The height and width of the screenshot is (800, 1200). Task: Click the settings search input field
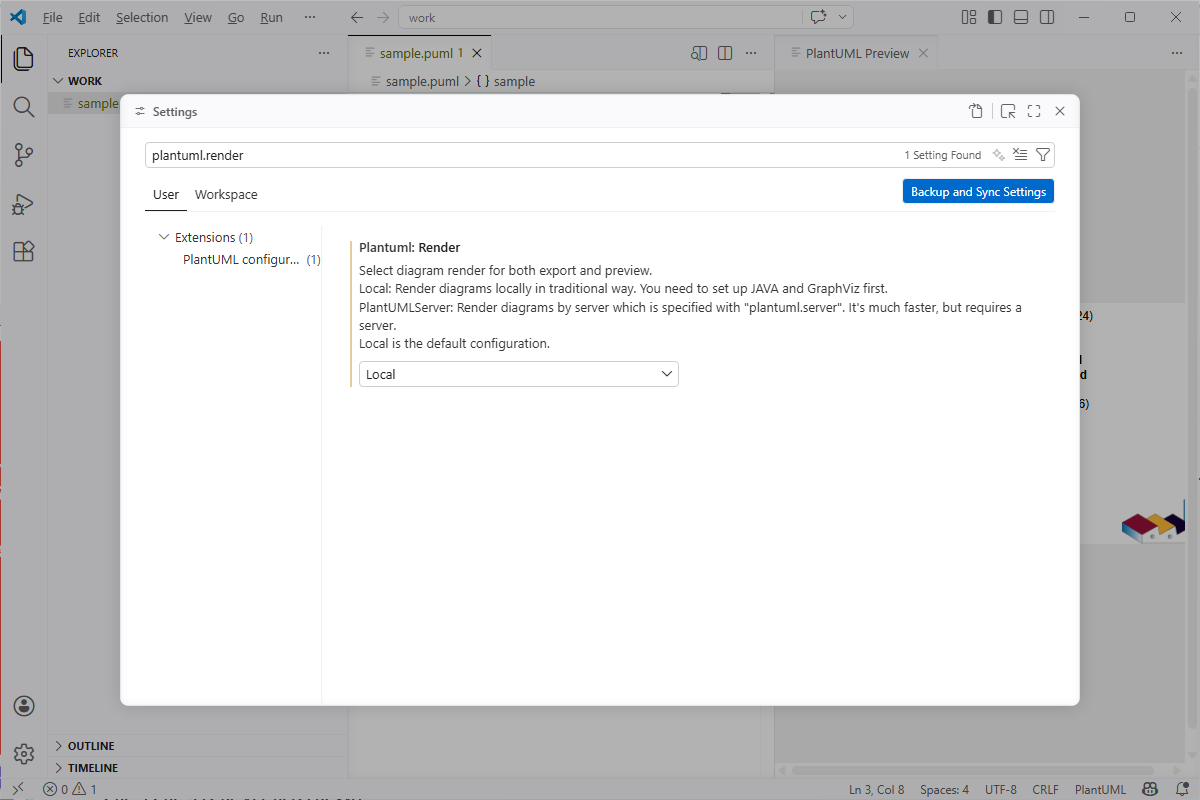point(520,155)
